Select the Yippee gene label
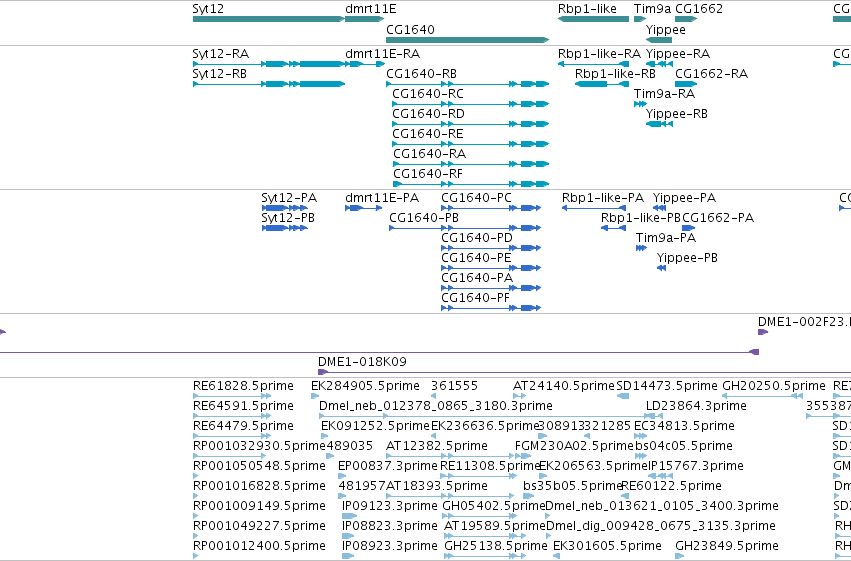This screenshot has width=851, height=561. [x=665, y=30]
